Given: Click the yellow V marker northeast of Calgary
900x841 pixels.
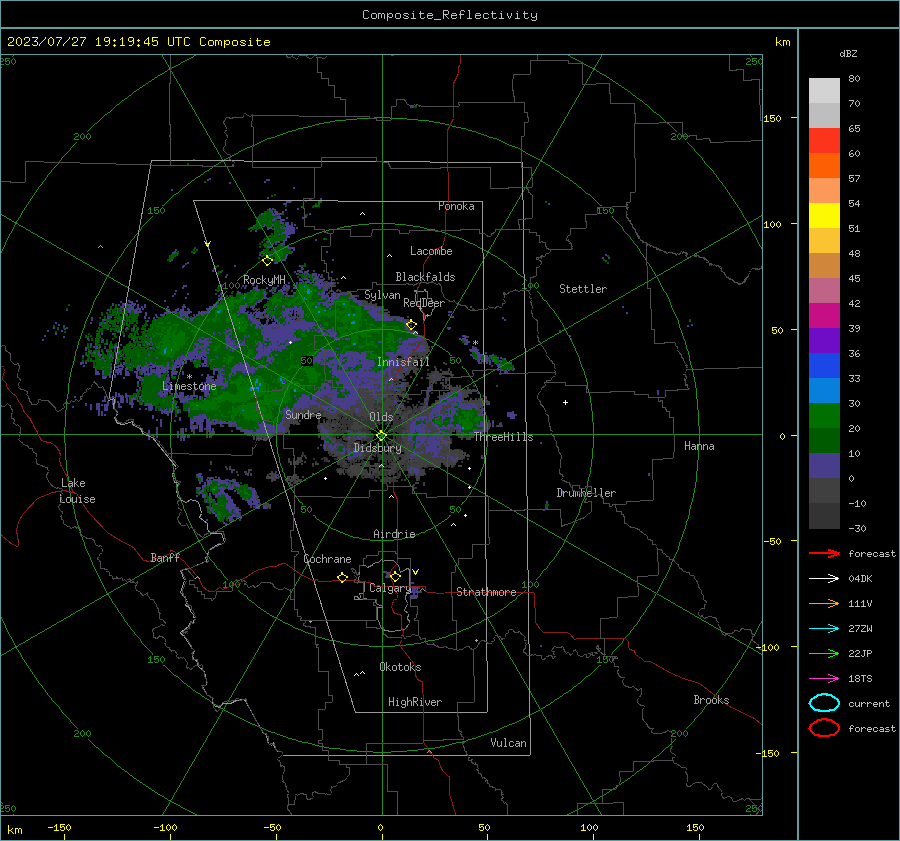Looking at the screenshot, I should click(416, 572).
